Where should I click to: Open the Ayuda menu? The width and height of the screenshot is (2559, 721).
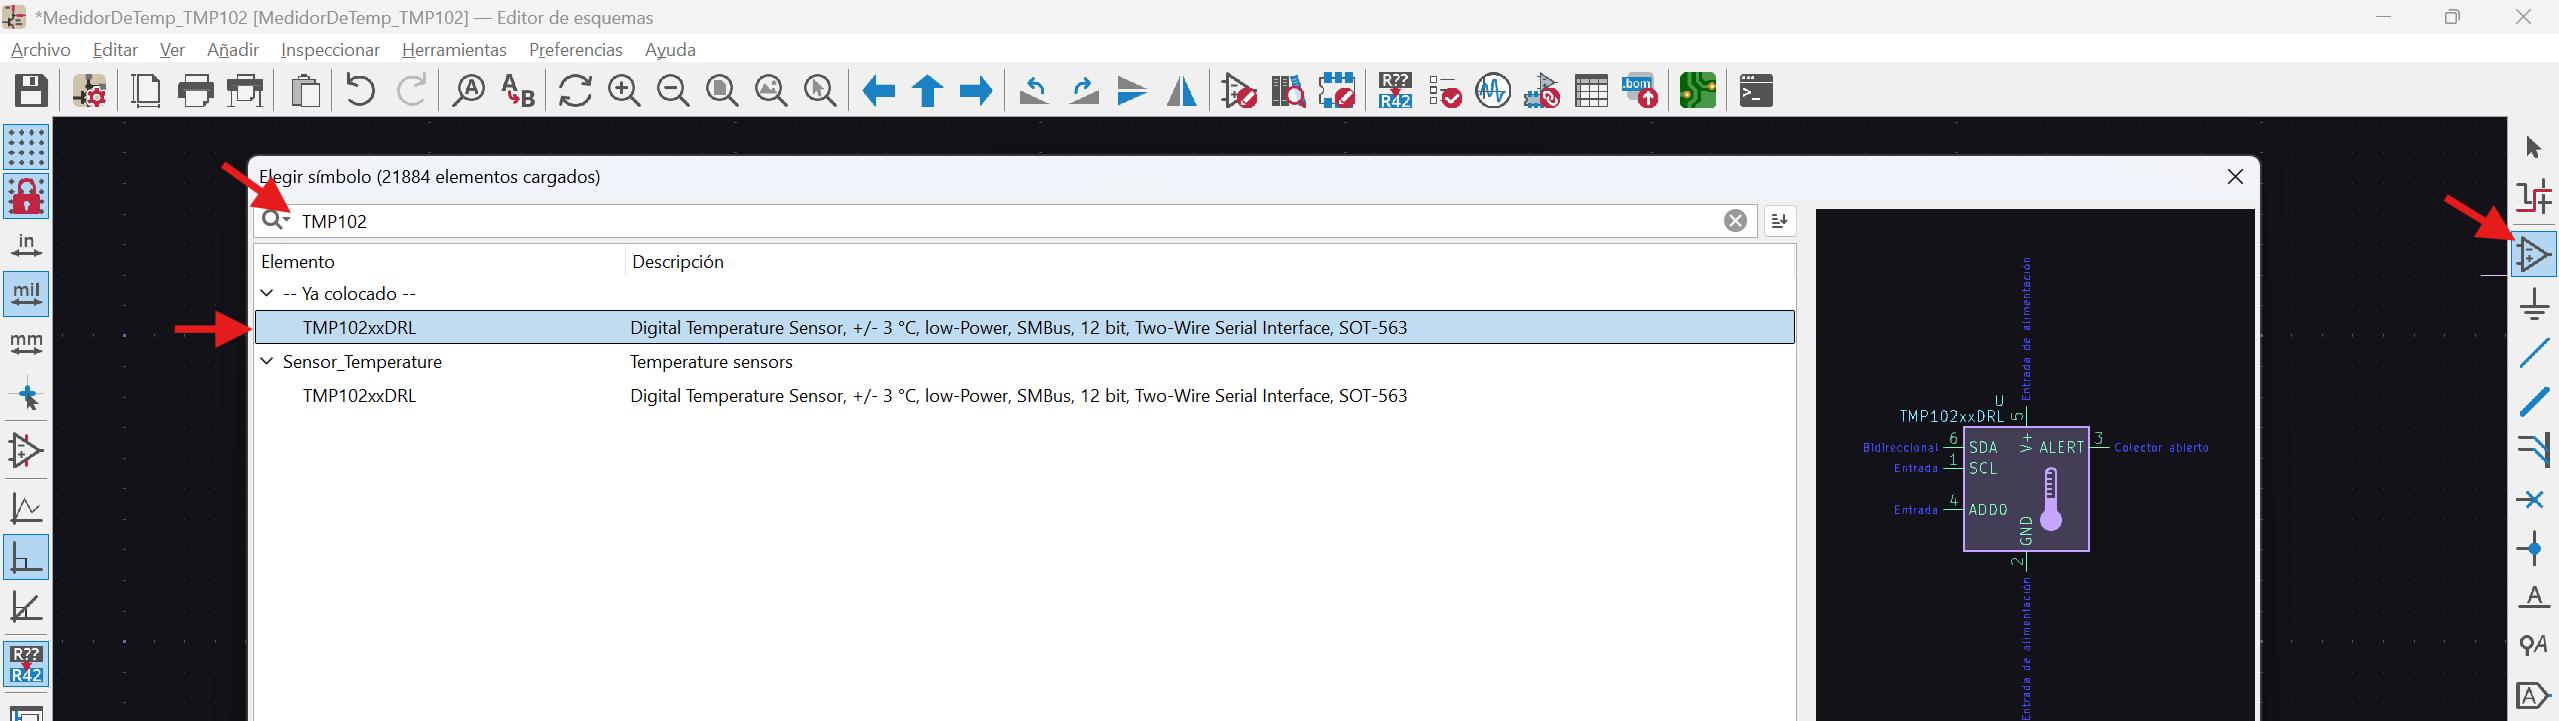point(670,49)
